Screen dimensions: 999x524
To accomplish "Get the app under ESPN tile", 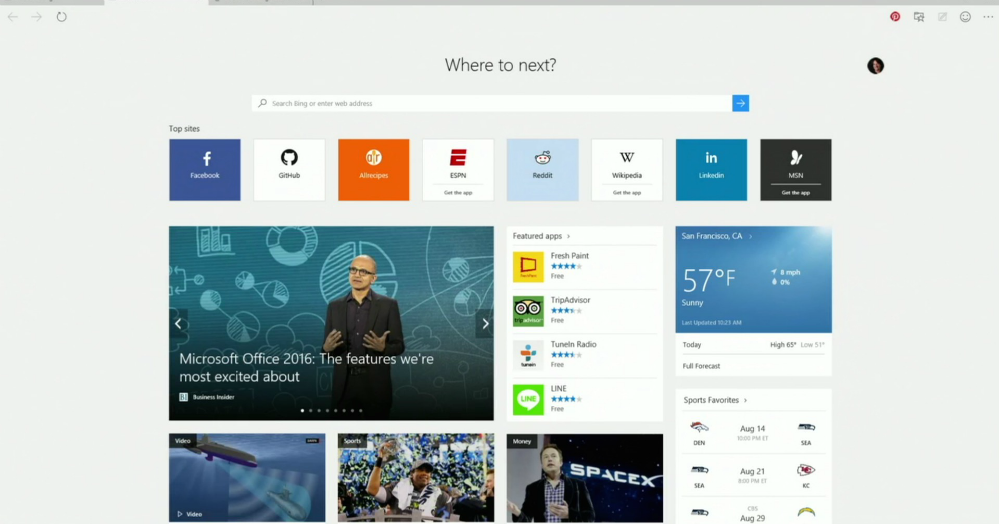I will click(x=458, y=193).
